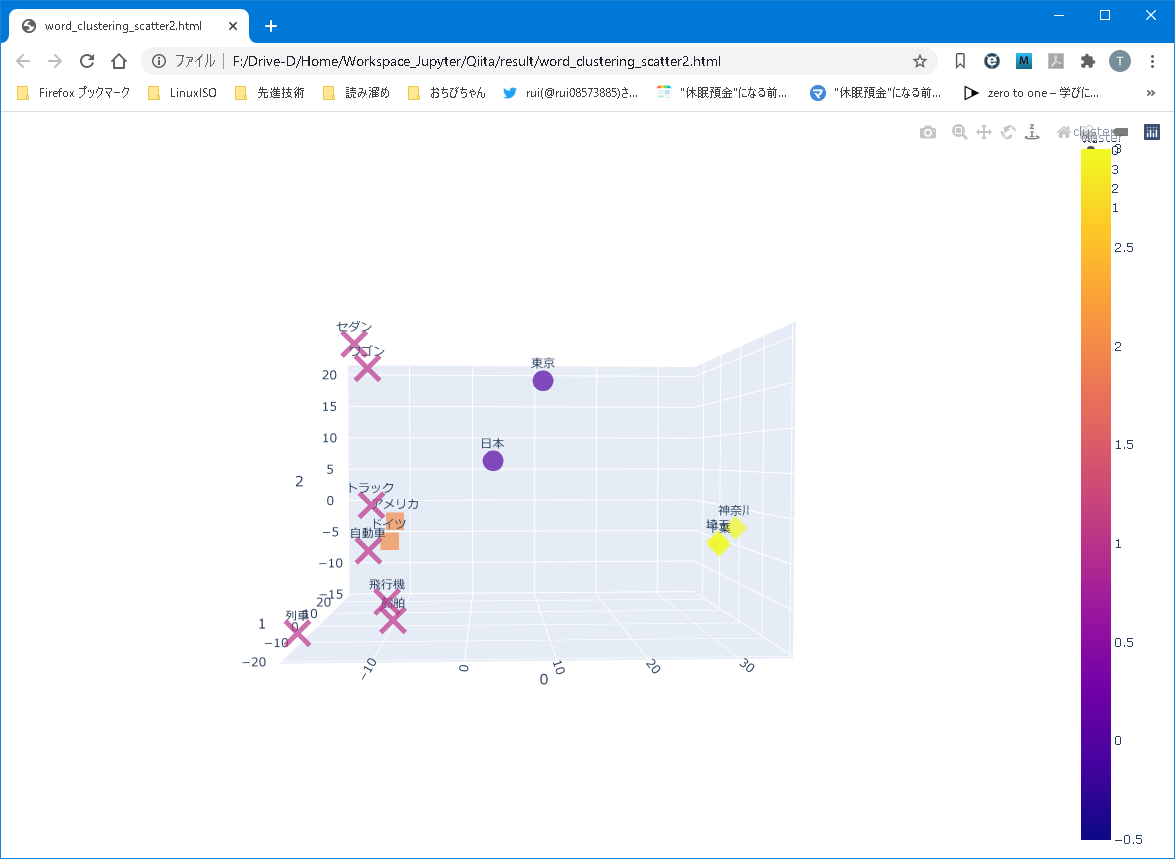The height and width of the screenshot is (859, 1175).
Task: Go back in browser history
Action: point(23,61)
